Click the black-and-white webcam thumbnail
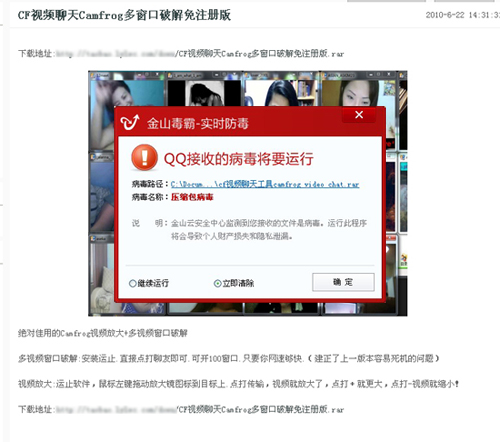 tap(204, 93)
